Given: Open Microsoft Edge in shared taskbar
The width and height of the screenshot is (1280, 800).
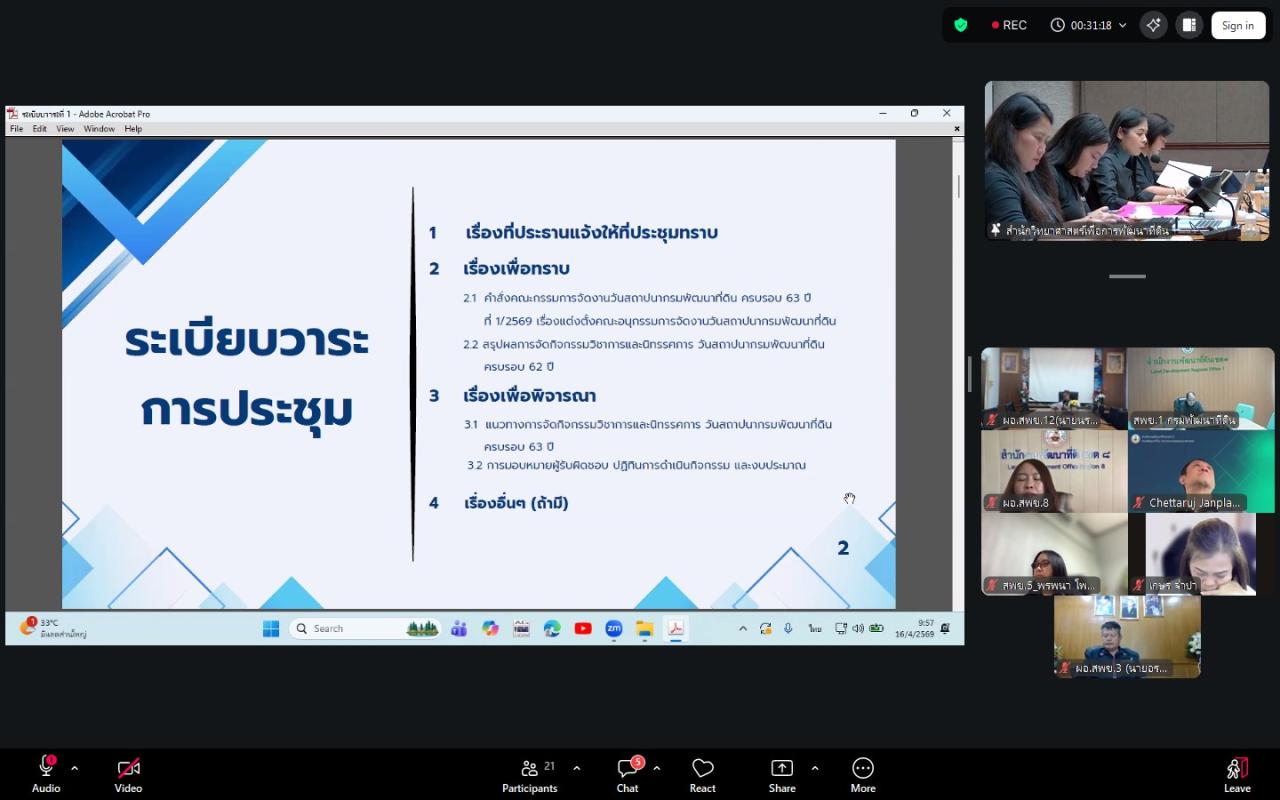Looking at the screenshot, I should pos(552,628).
